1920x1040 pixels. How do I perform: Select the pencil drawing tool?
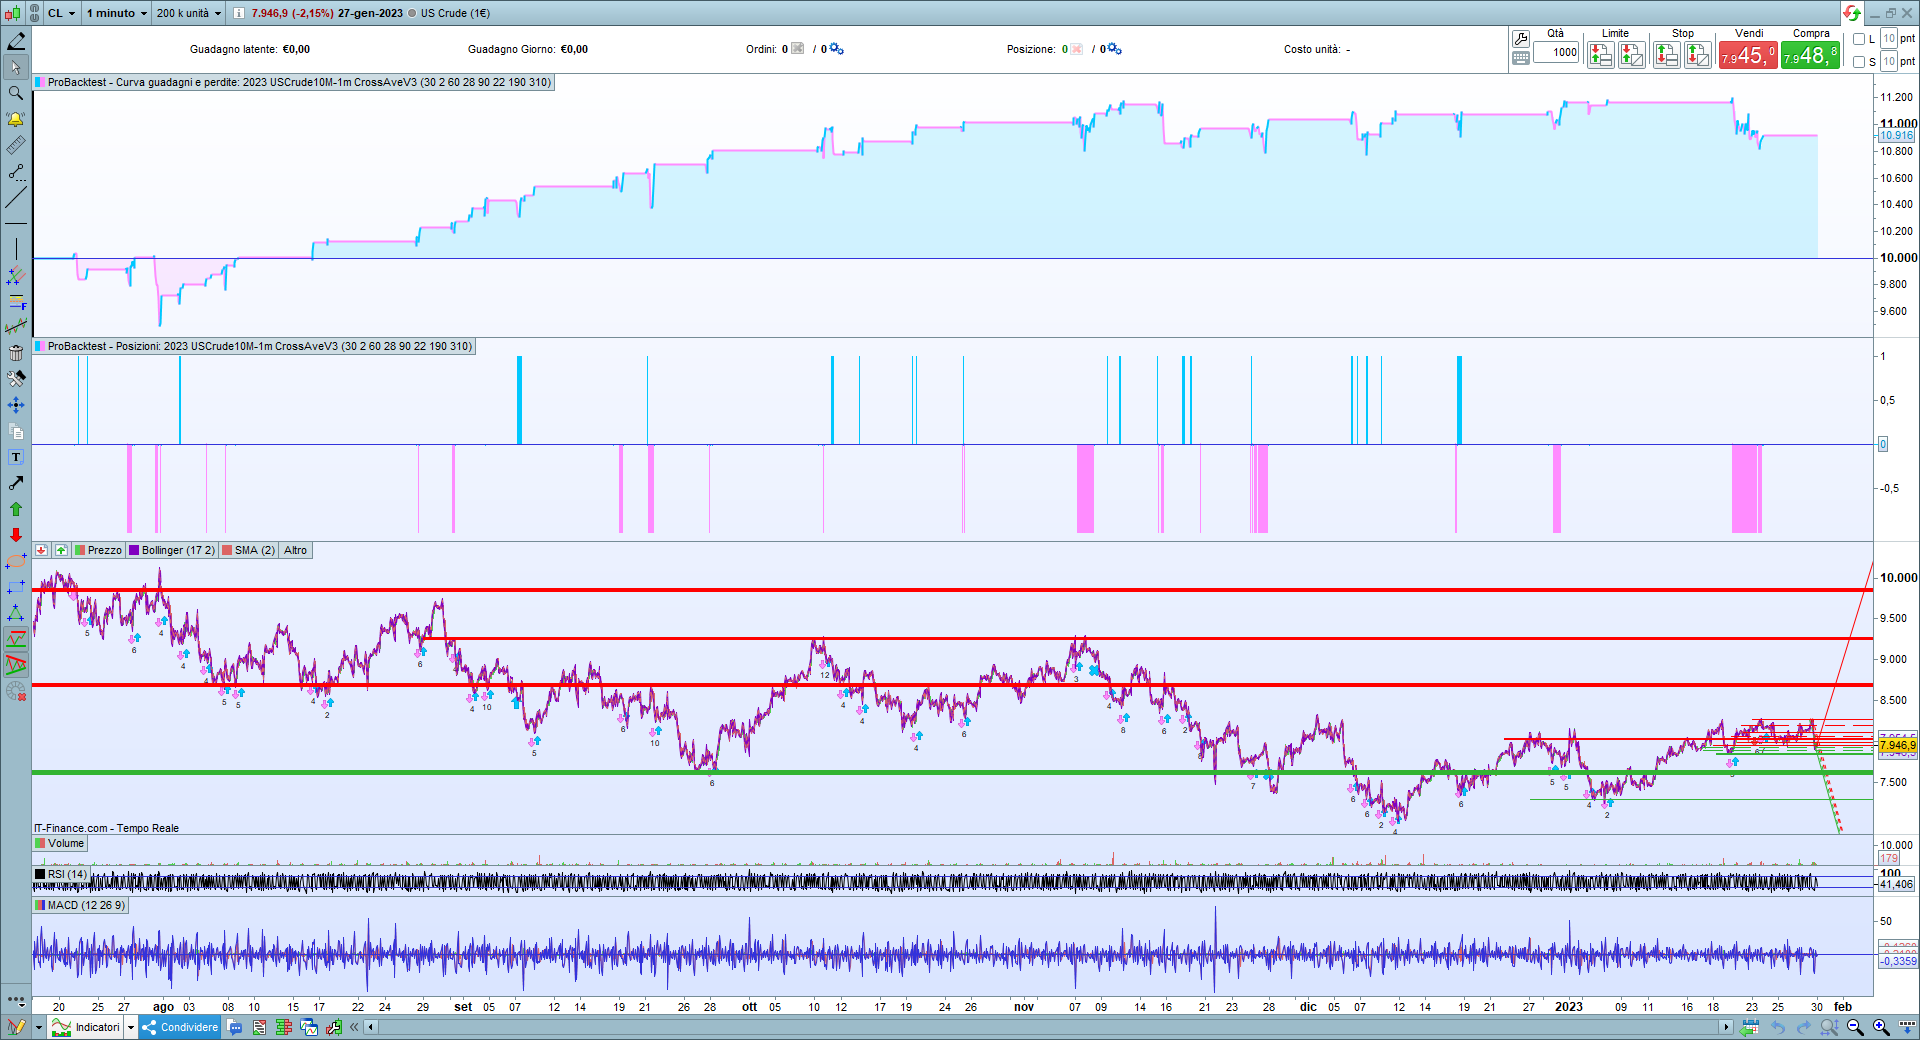pyautogui.click(x=16, y=41)
